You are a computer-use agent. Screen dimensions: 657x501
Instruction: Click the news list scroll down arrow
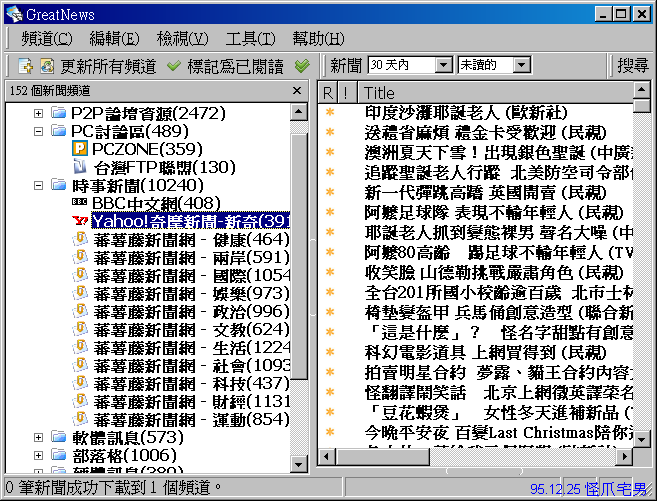[x=641, y=439]
